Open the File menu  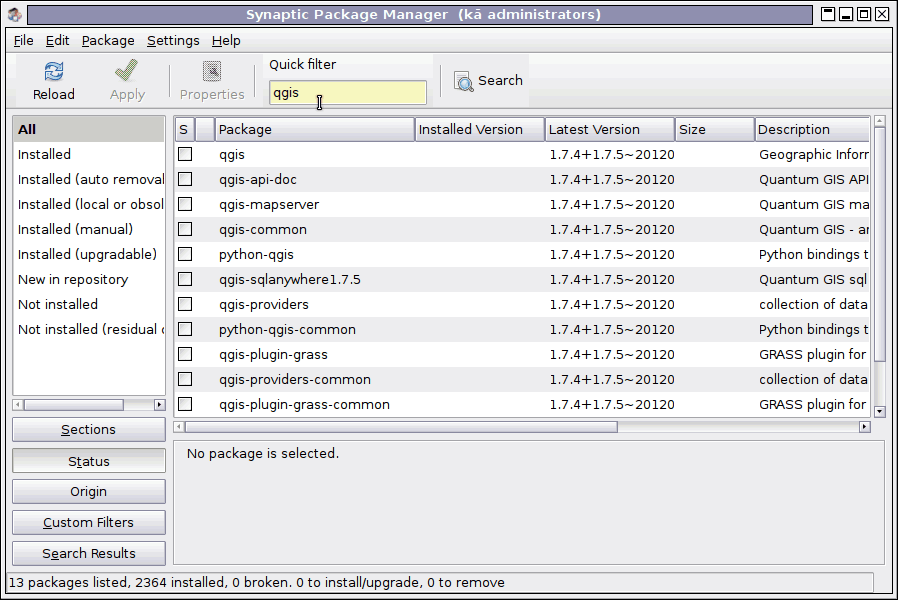pos(23,41)
